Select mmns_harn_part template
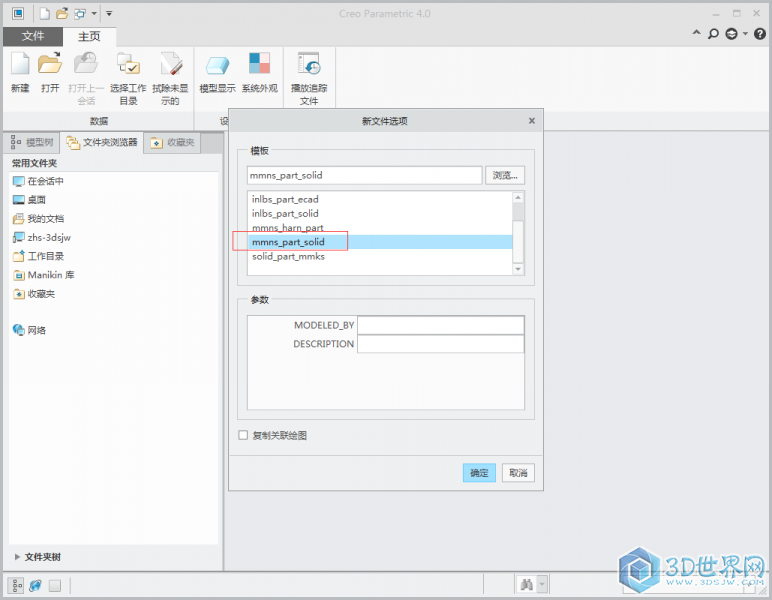Image resolution: width=772 pixels, height=600 pixels. (380, 228)
